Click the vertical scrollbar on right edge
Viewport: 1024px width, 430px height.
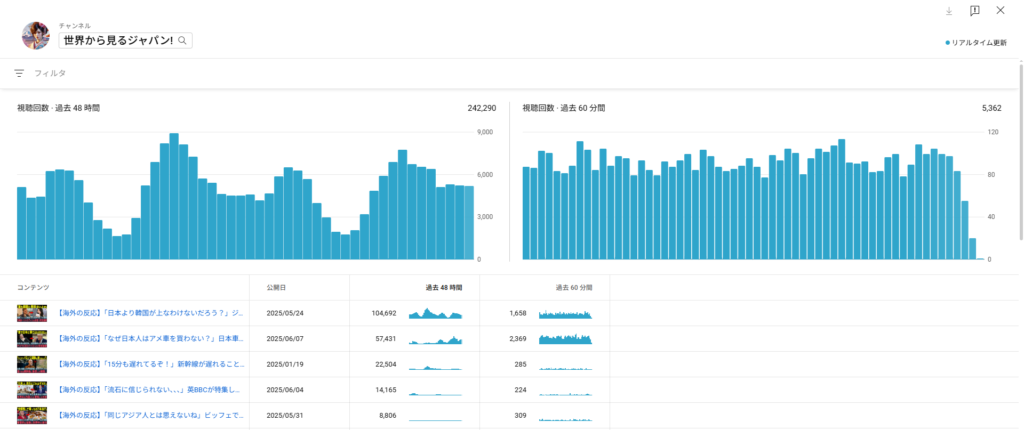pos(1020,150)
